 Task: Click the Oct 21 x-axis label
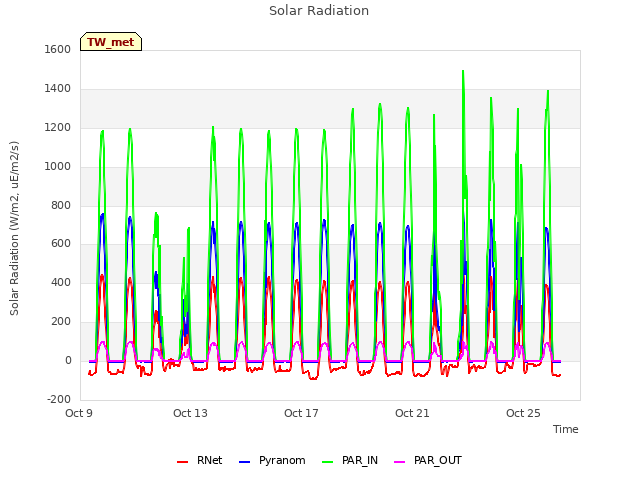412,413
